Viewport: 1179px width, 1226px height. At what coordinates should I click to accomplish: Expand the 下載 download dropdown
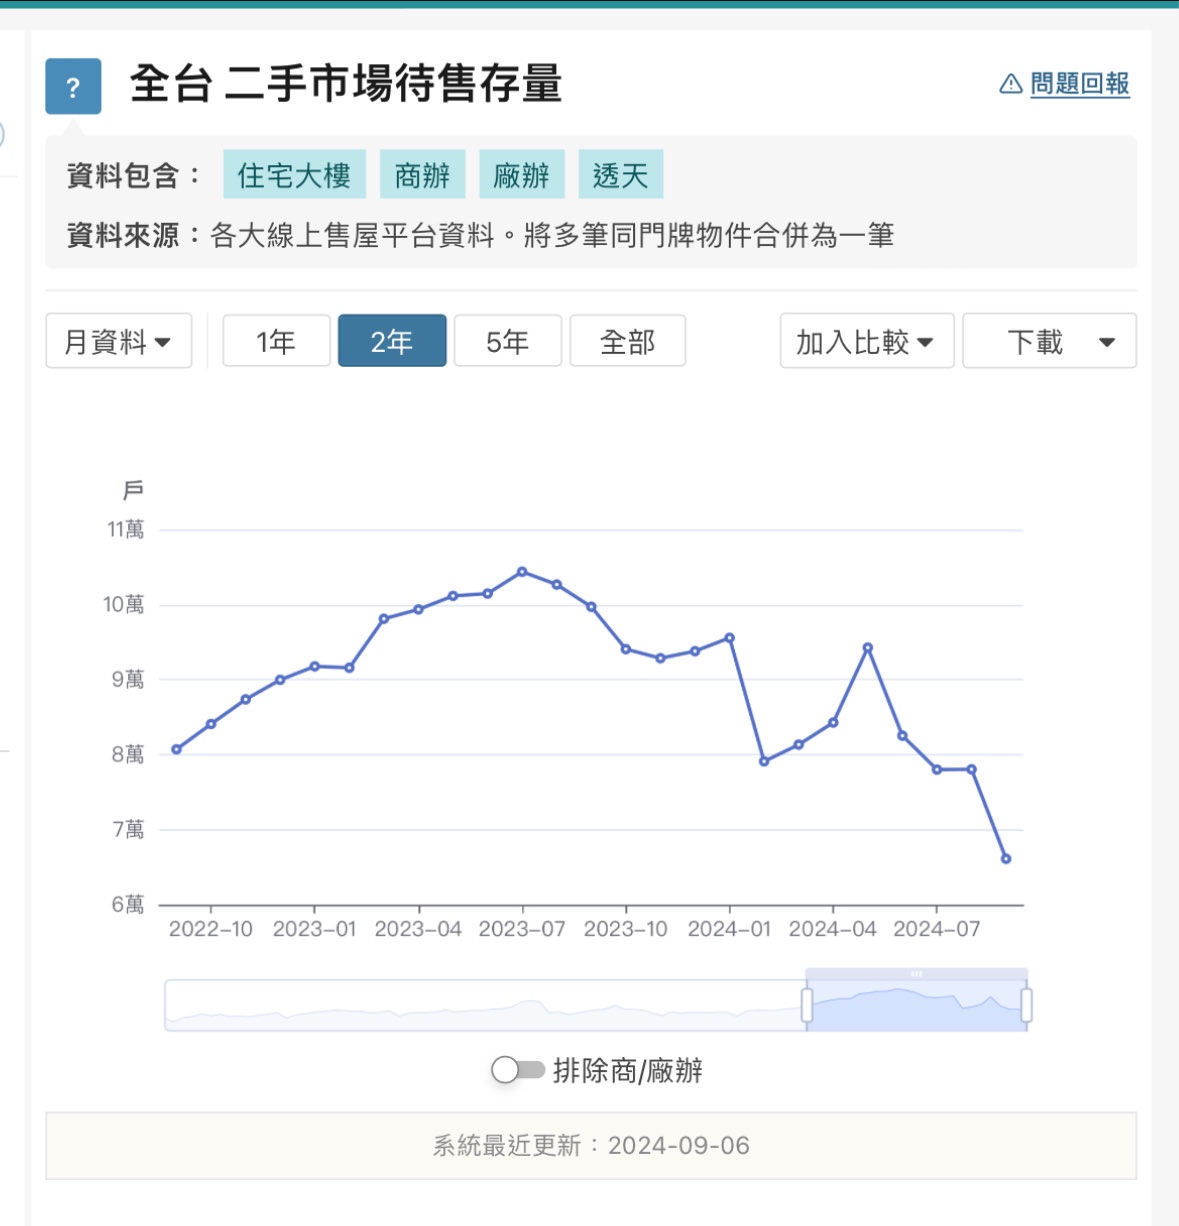coord(1049,342)
